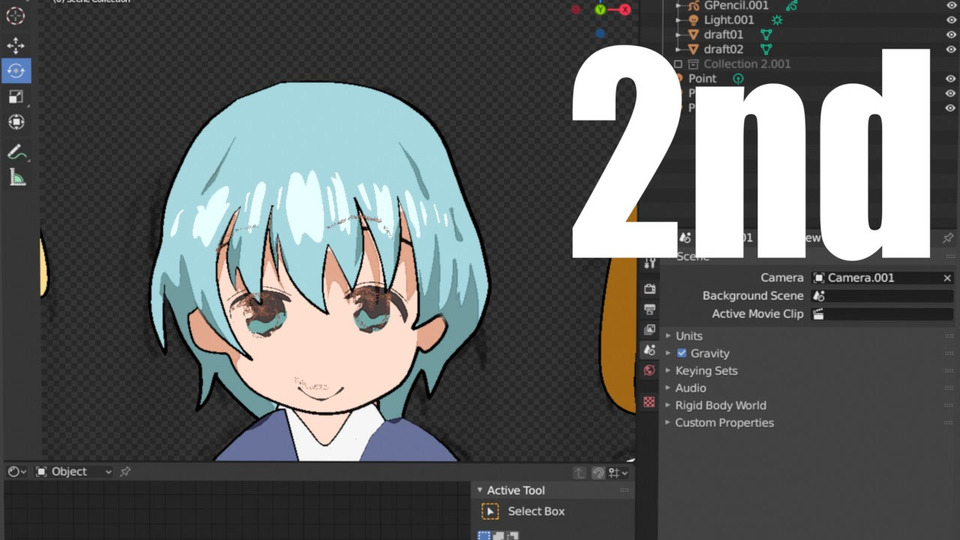Image resolution: width=960 pixels, height=540 pixels.
Task: Disable the Gravity checkbox
Action: click(x=681, y=353)
